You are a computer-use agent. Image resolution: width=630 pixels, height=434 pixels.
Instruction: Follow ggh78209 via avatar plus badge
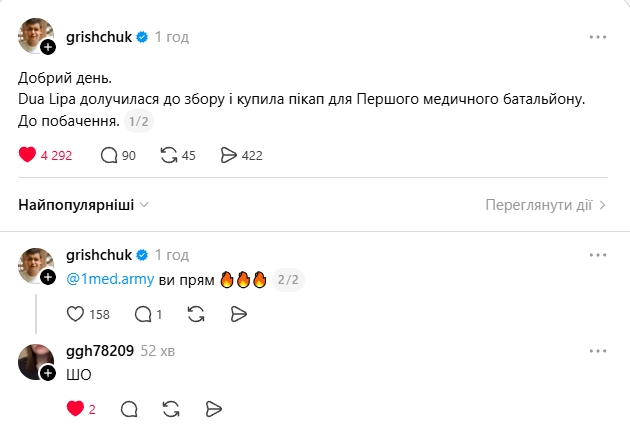tap(48, 373)
